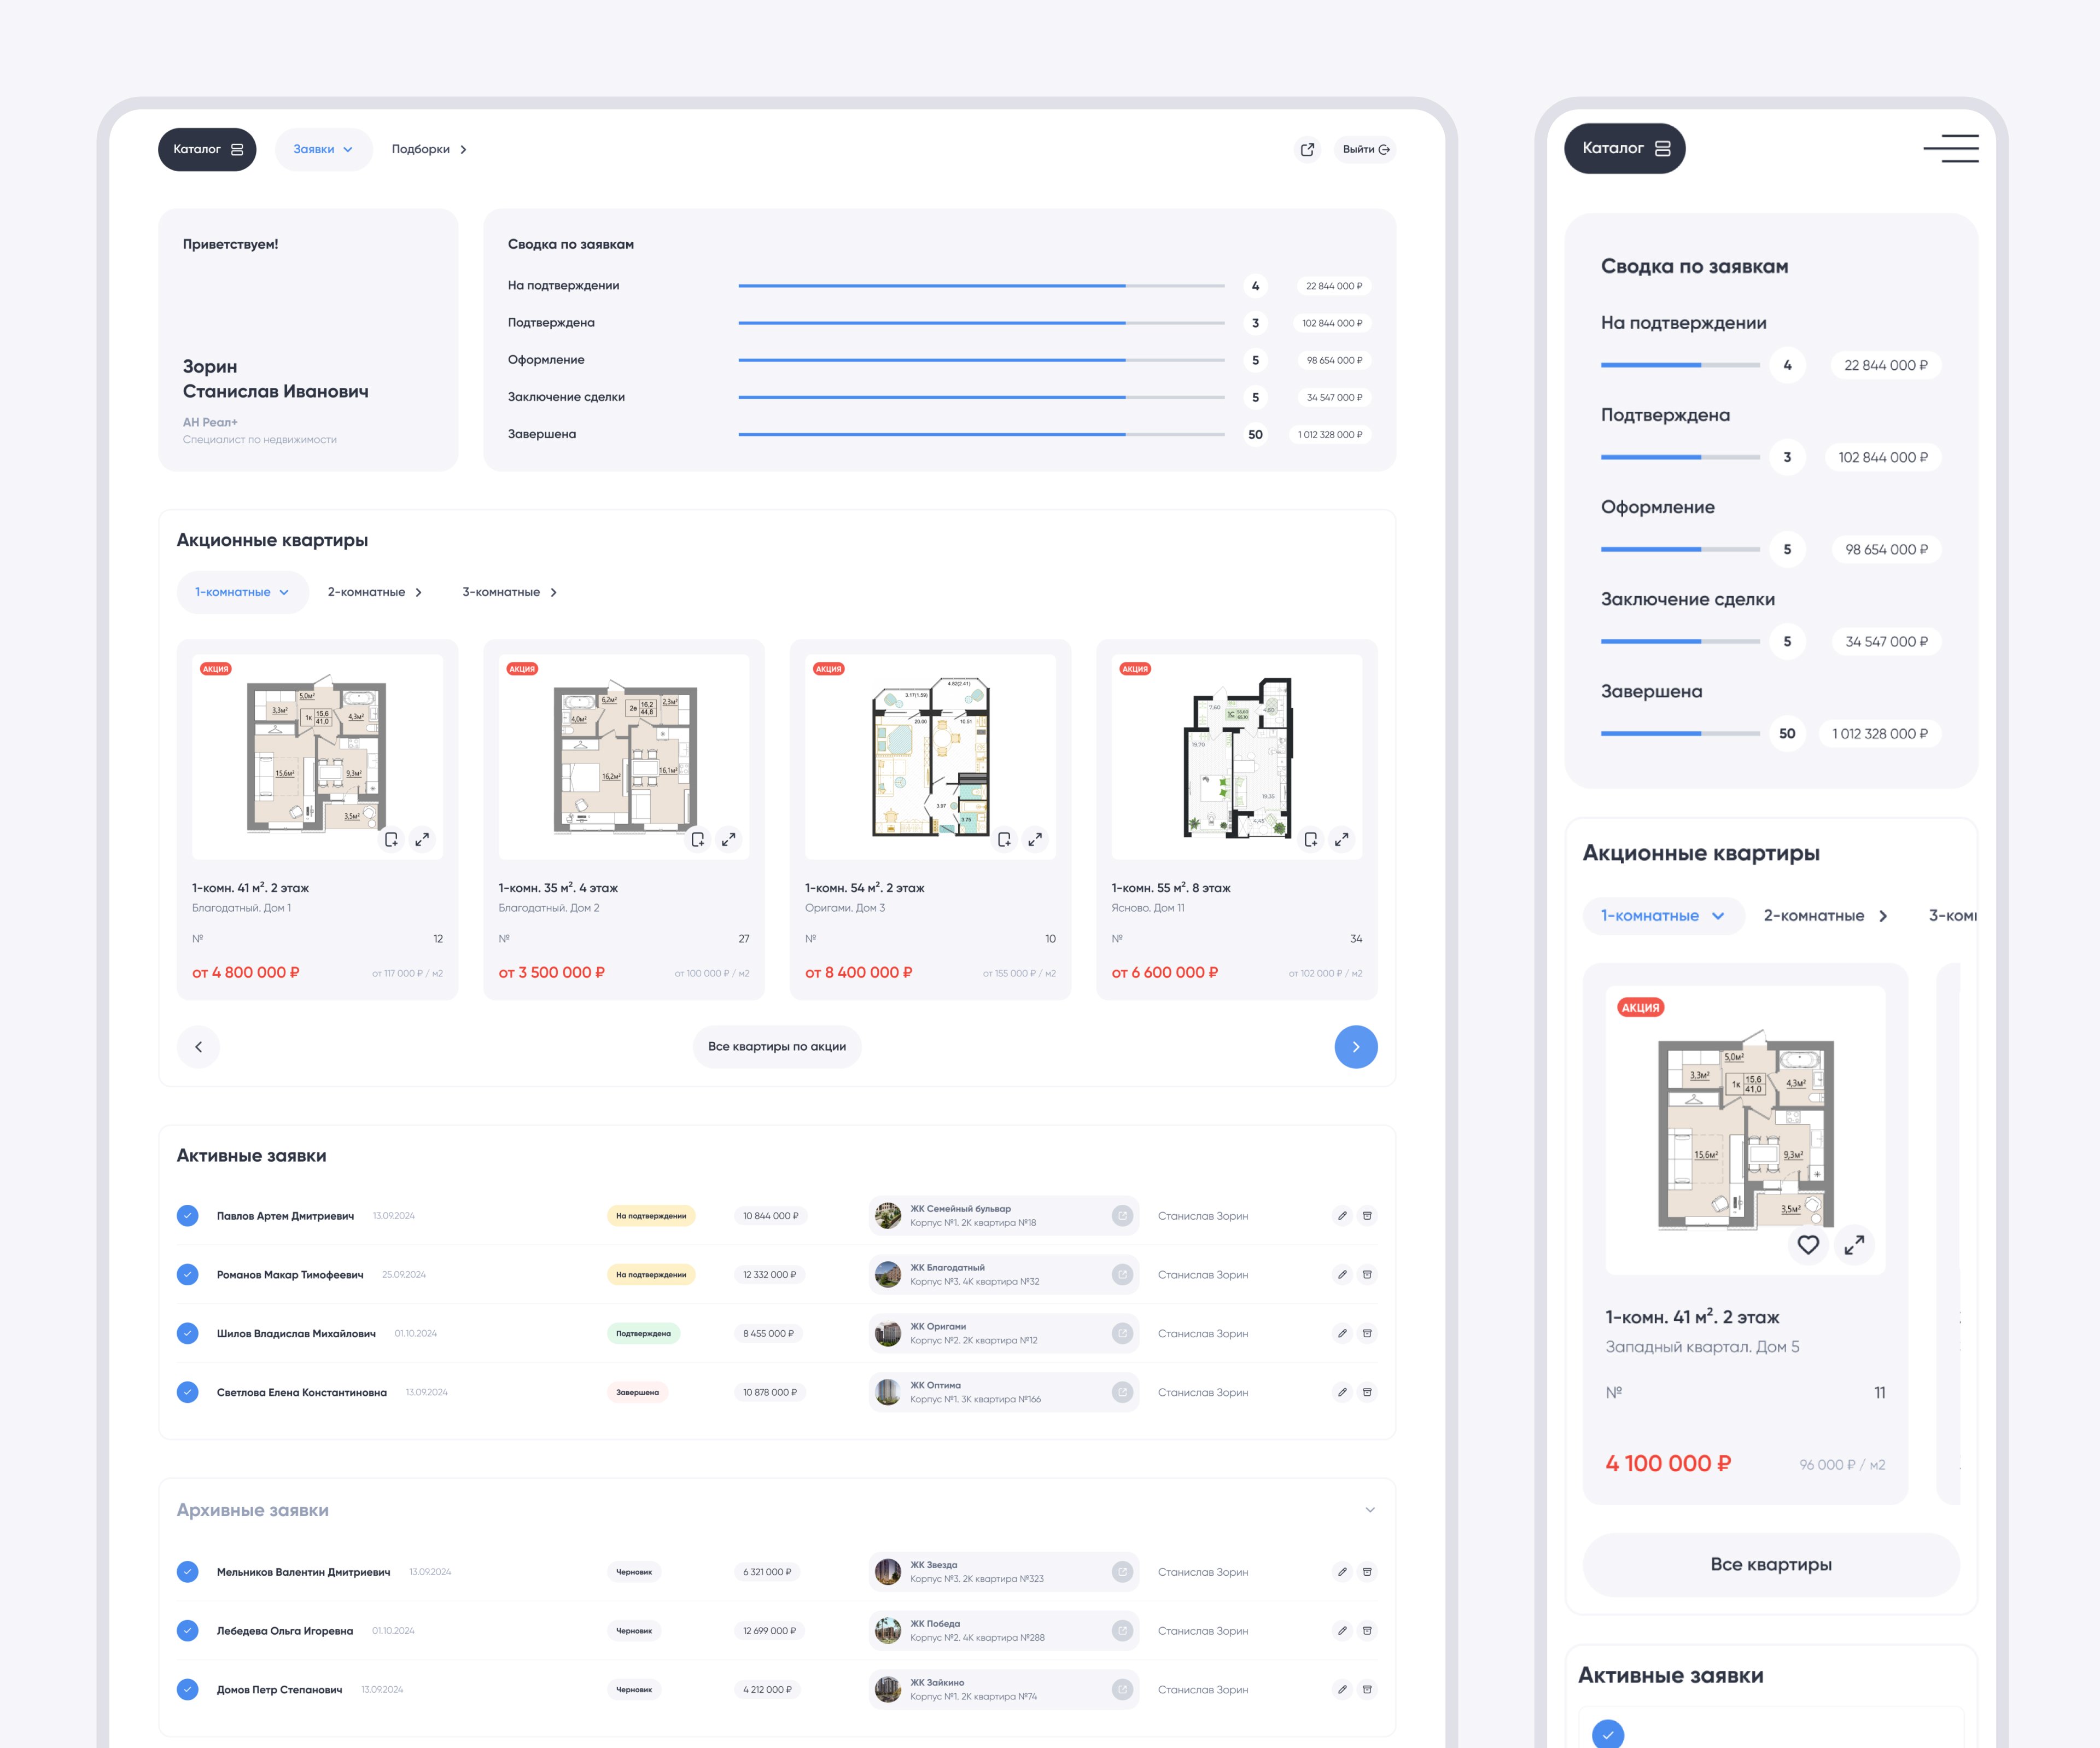Open the mobile hamburger menu
2100x1748 pixels.
click(x=1950, y=148)
